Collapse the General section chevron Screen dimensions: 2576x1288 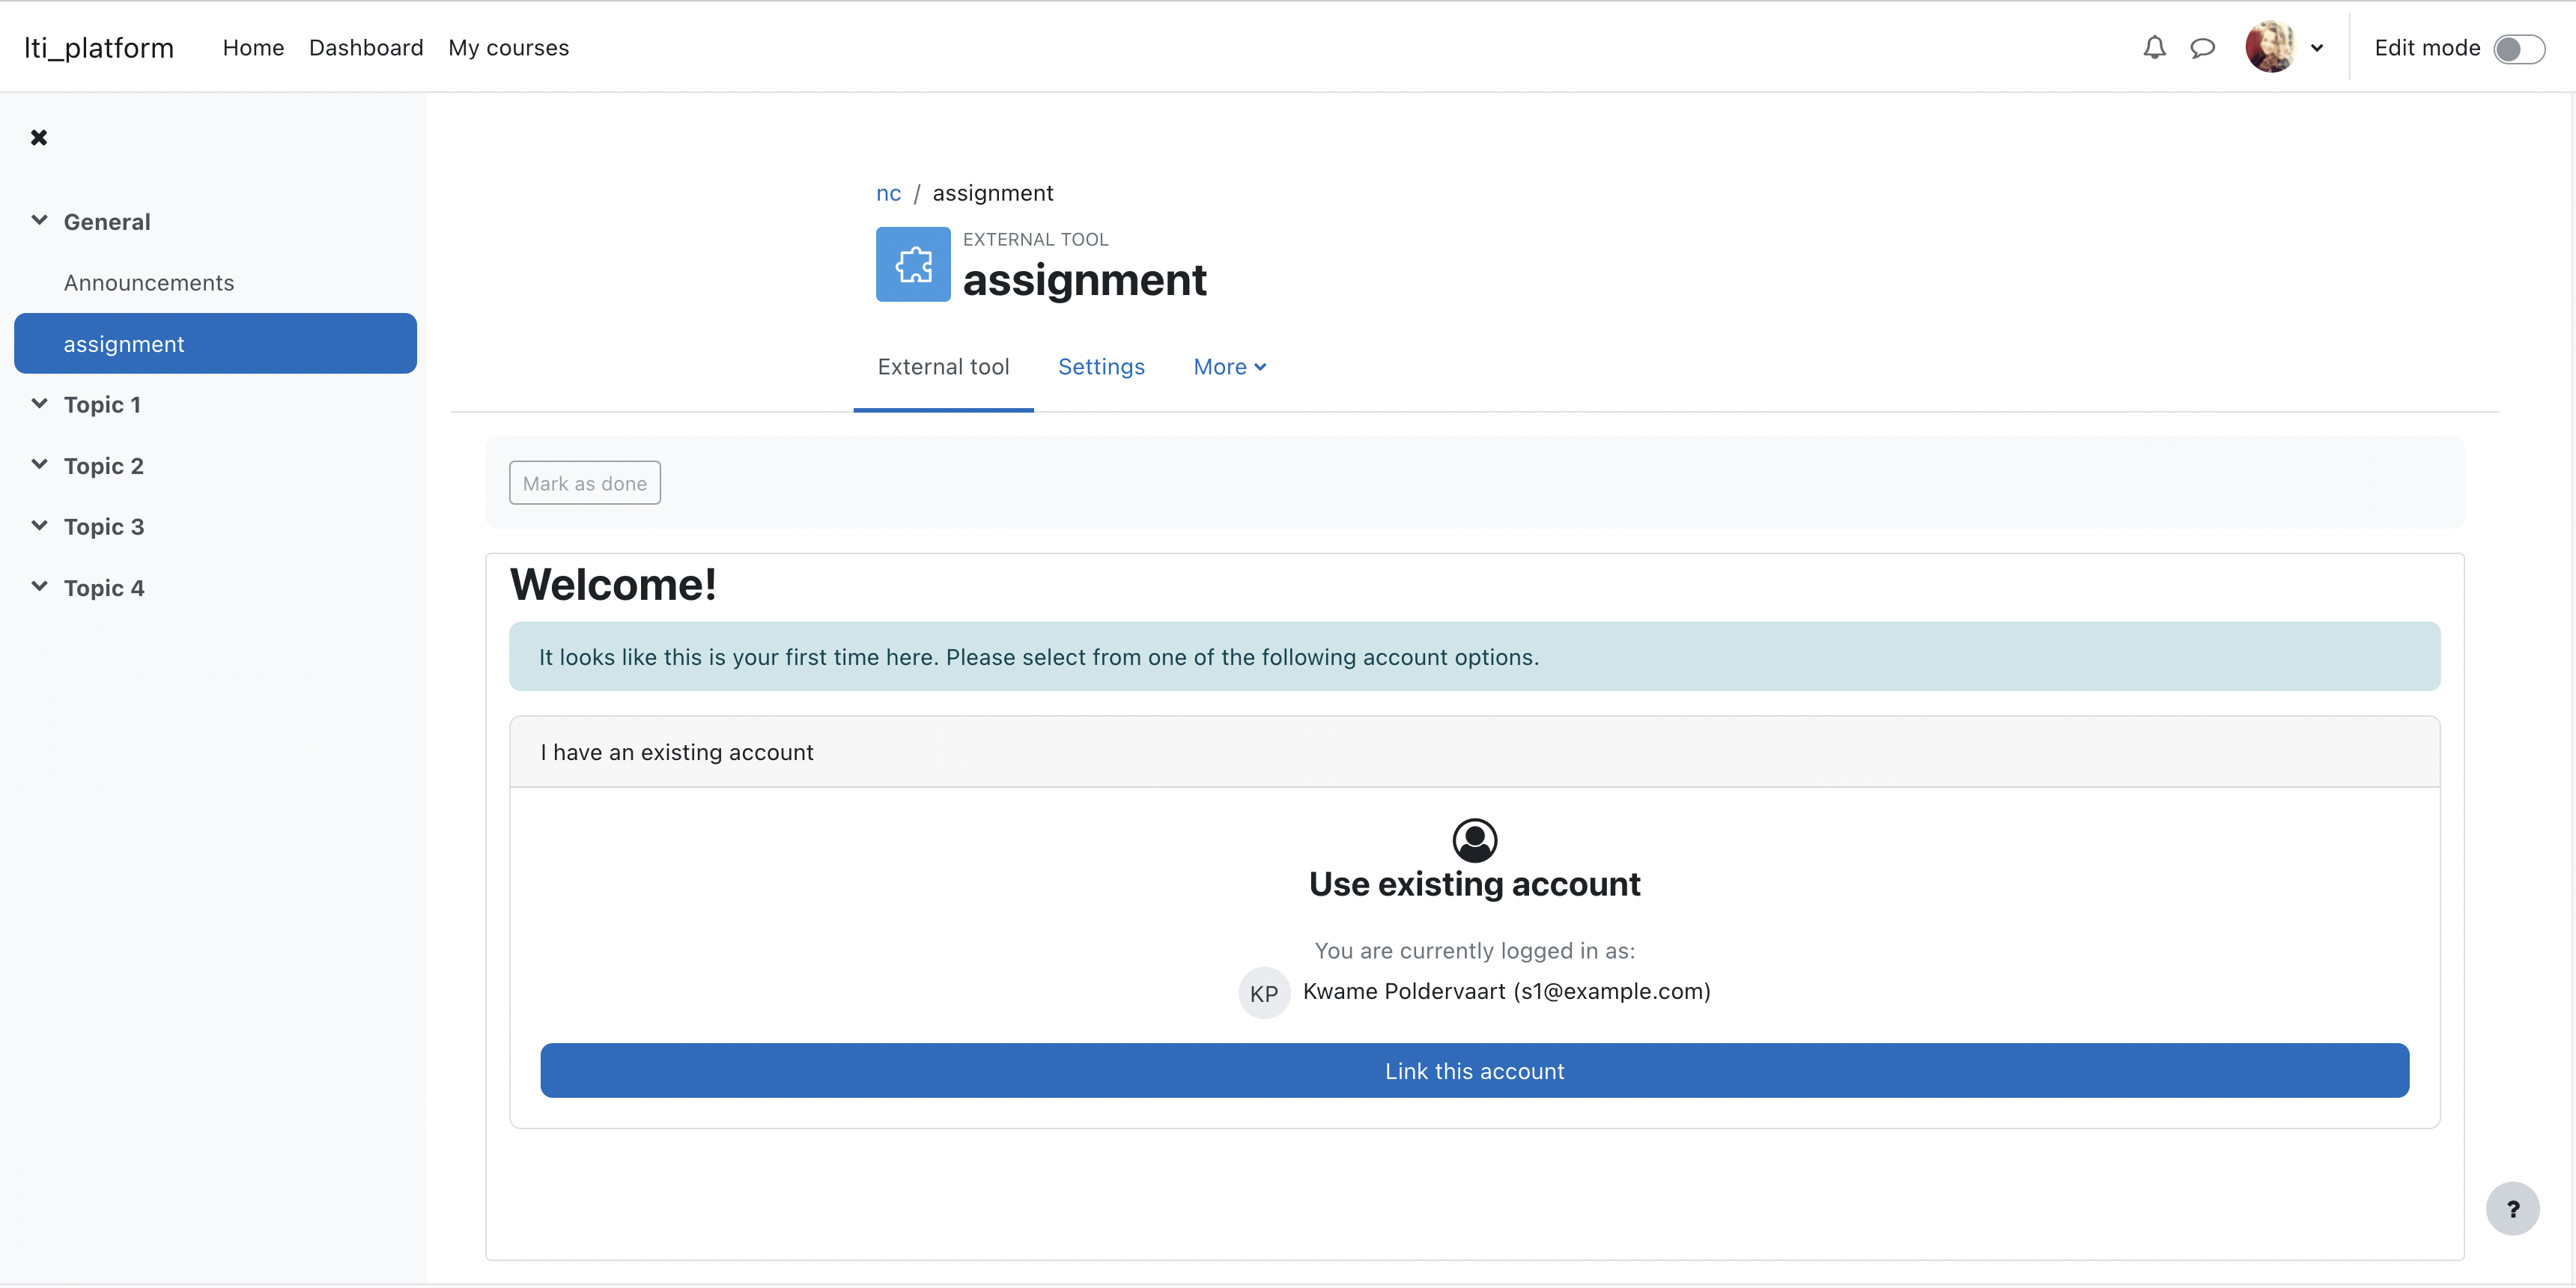coord(39,220)
